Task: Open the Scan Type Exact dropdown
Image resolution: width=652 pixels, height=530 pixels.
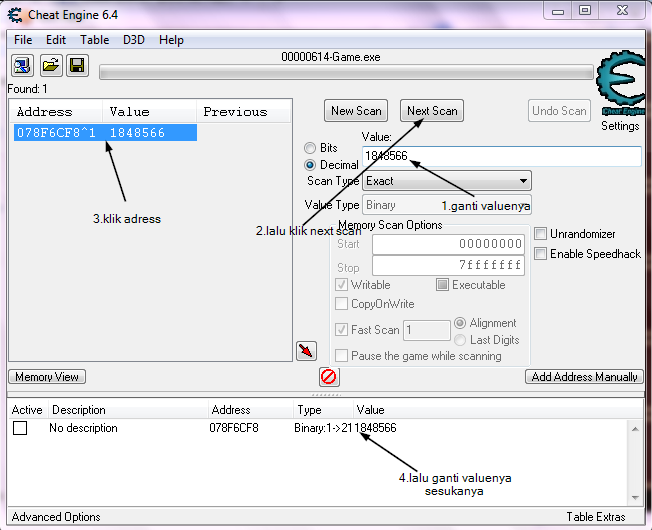Action: click(447, 181)
